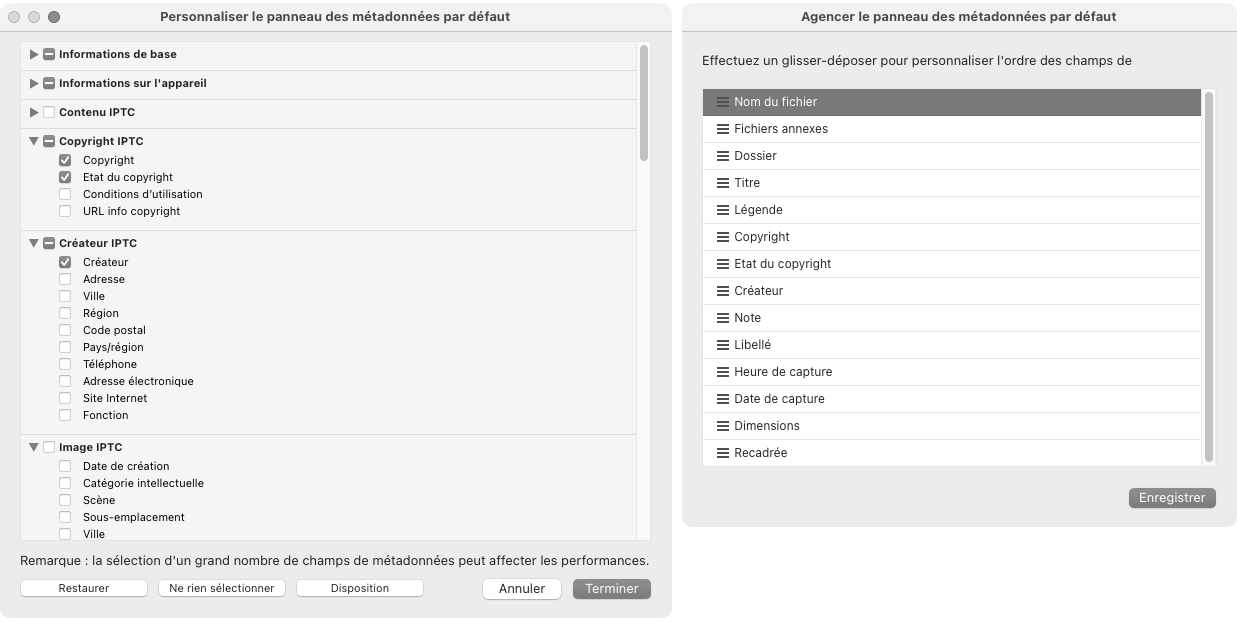This screenshot has height=618, width=1237.
Task: Collapse the Créateur IPTC section
Action: [34, 243]
